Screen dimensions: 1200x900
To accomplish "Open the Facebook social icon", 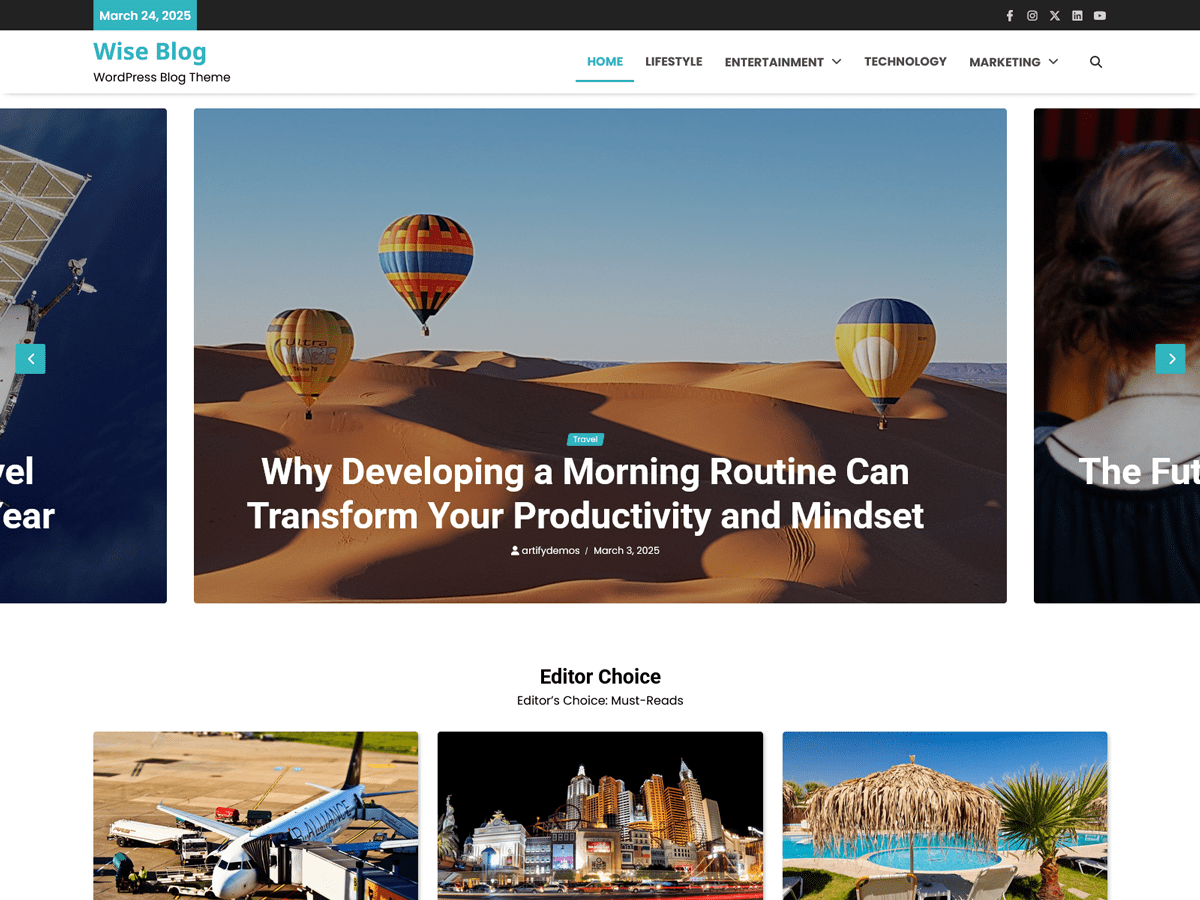I will click(1009, 15).
